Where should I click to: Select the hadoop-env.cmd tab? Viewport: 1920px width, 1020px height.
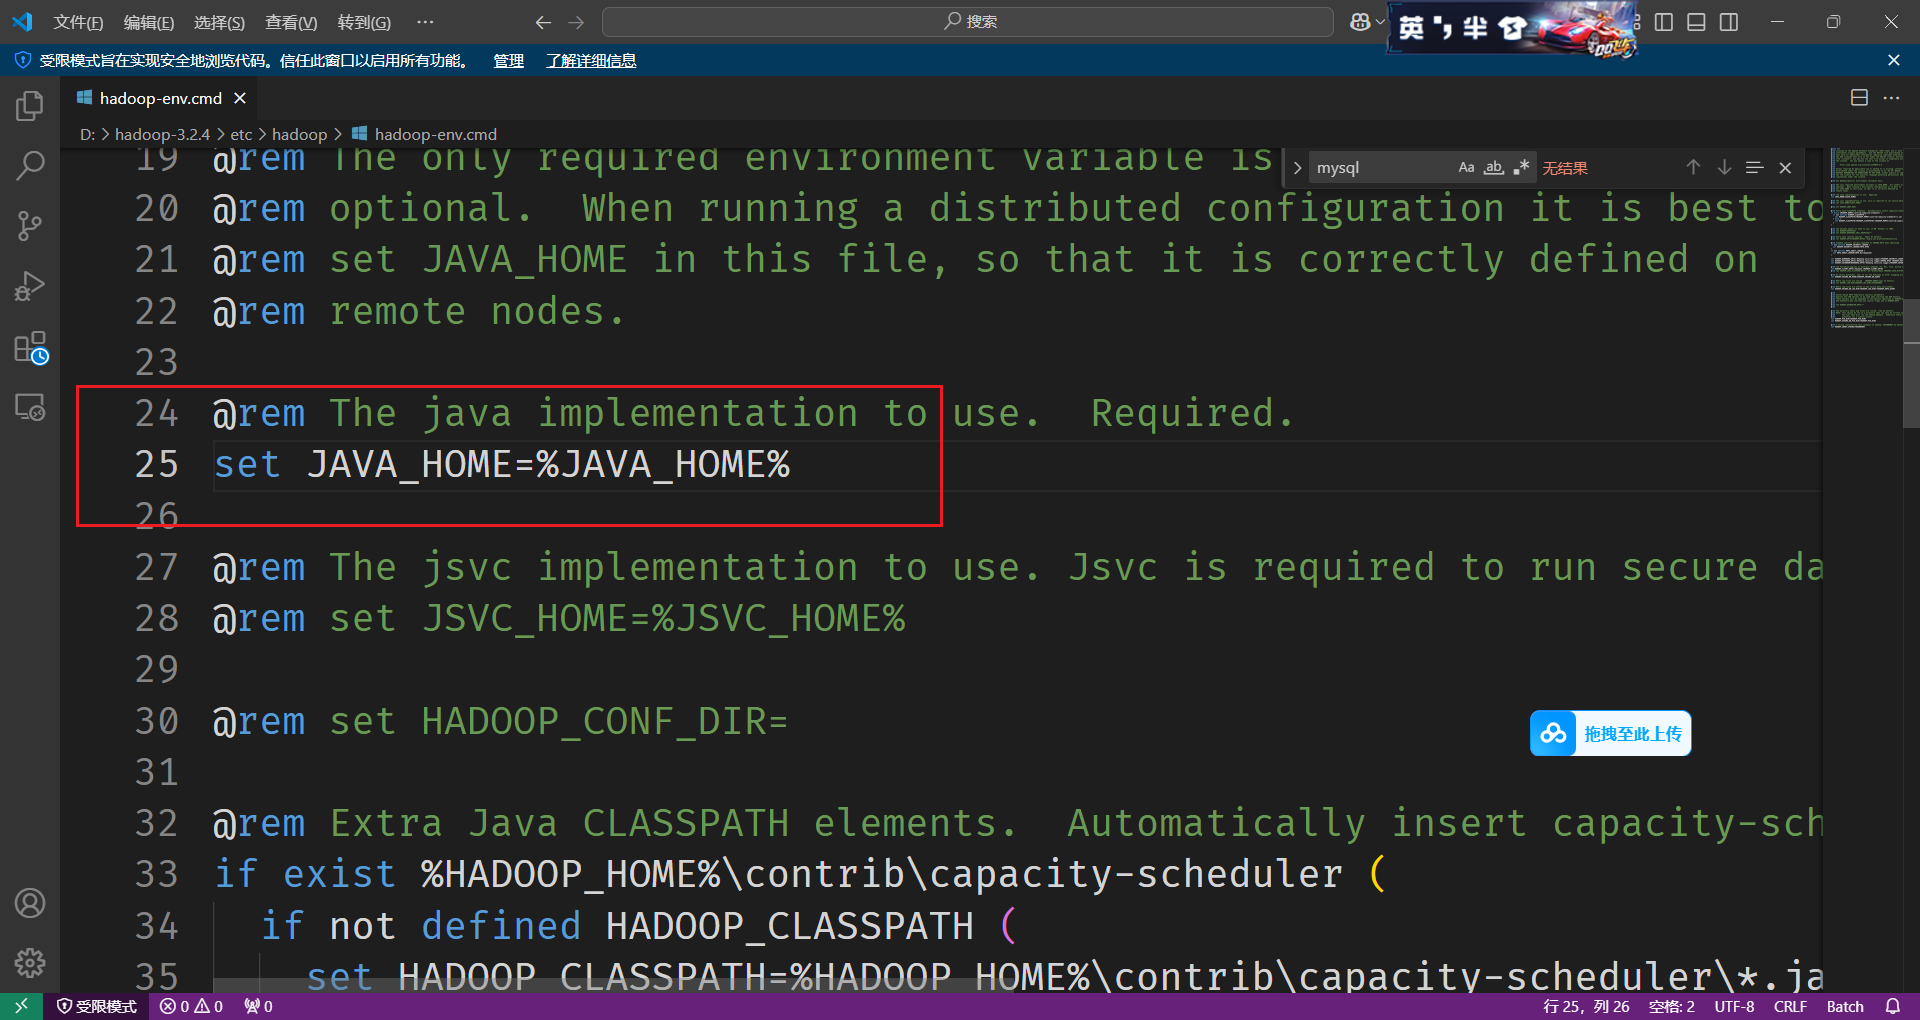tap(160, 98)
